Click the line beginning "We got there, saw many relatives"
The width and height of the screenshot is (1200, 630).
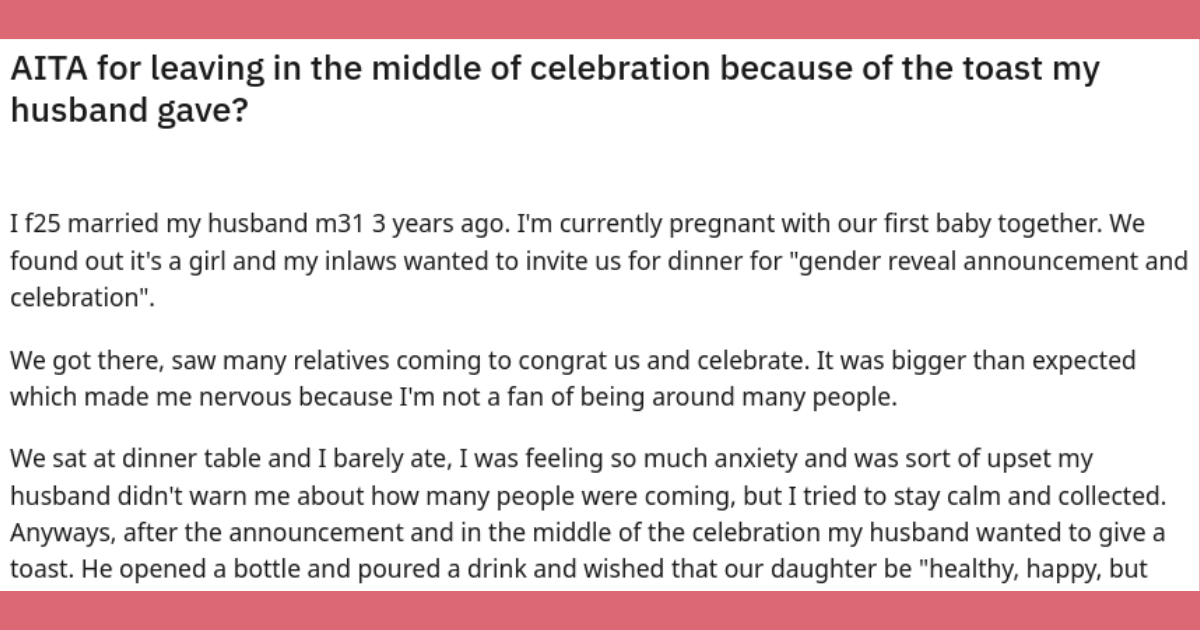coord(573,360)
